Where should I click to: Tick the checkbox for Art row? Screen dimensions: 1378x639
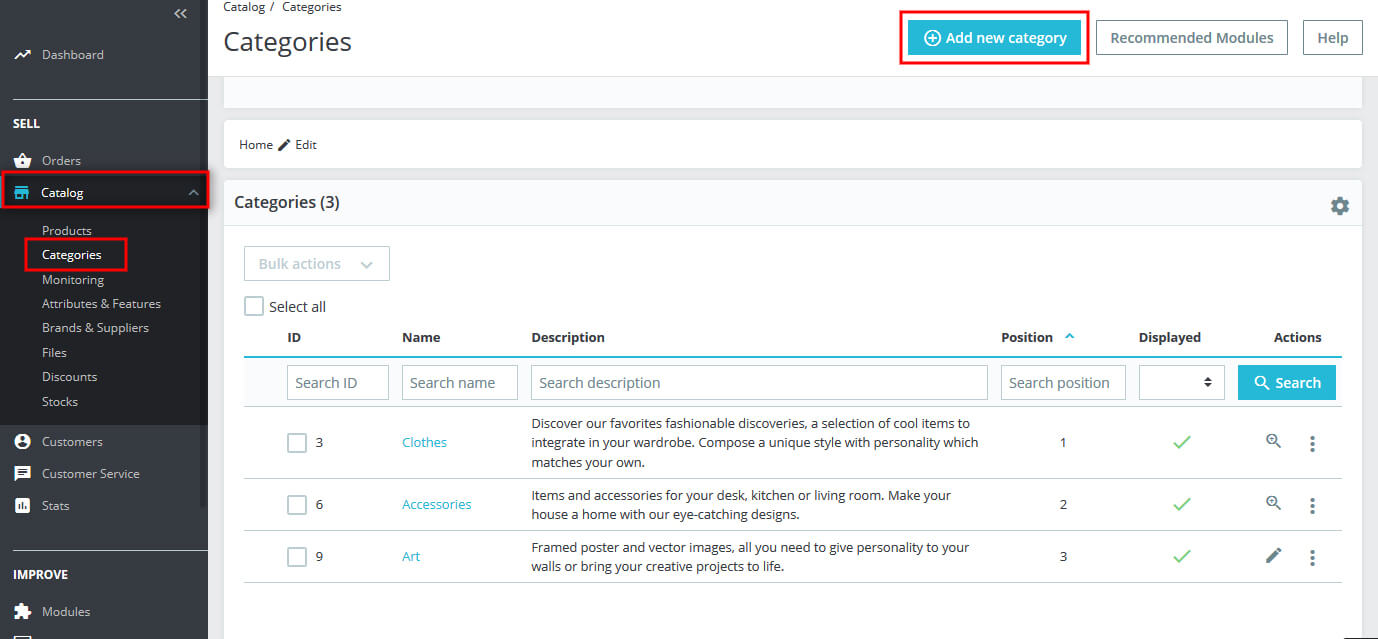point(297,557)
